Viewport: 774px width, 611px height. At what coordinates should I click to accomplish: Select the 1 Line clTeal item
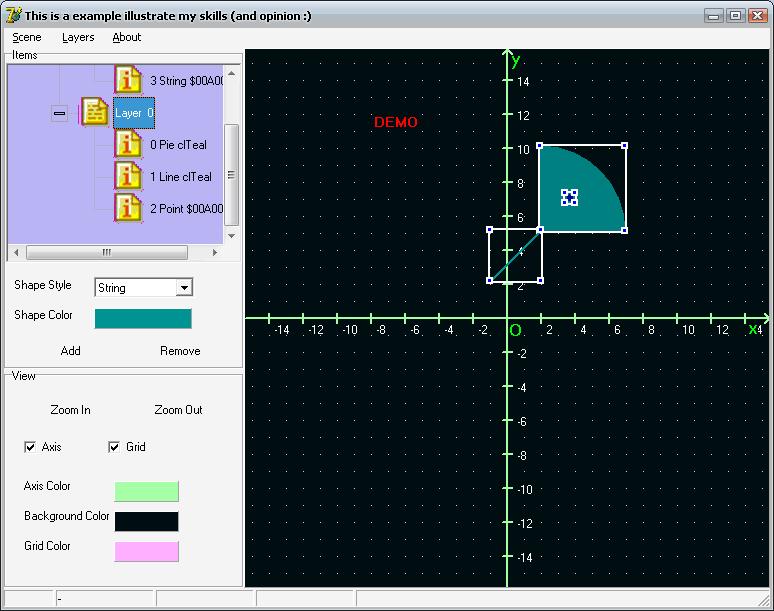181,177
